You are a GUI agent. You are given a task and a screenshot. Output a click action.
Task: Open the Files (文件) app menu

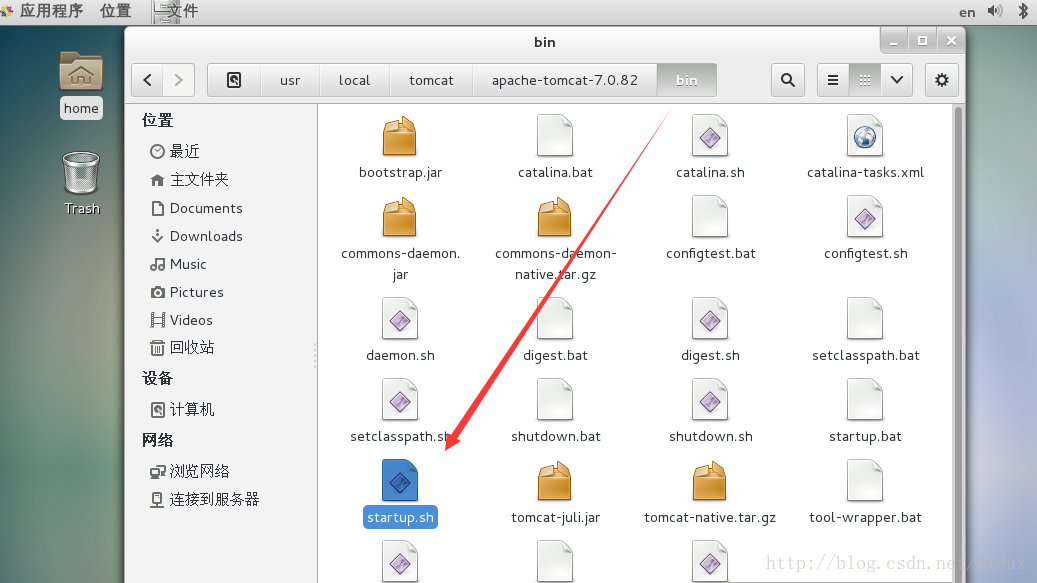(176, 11)
